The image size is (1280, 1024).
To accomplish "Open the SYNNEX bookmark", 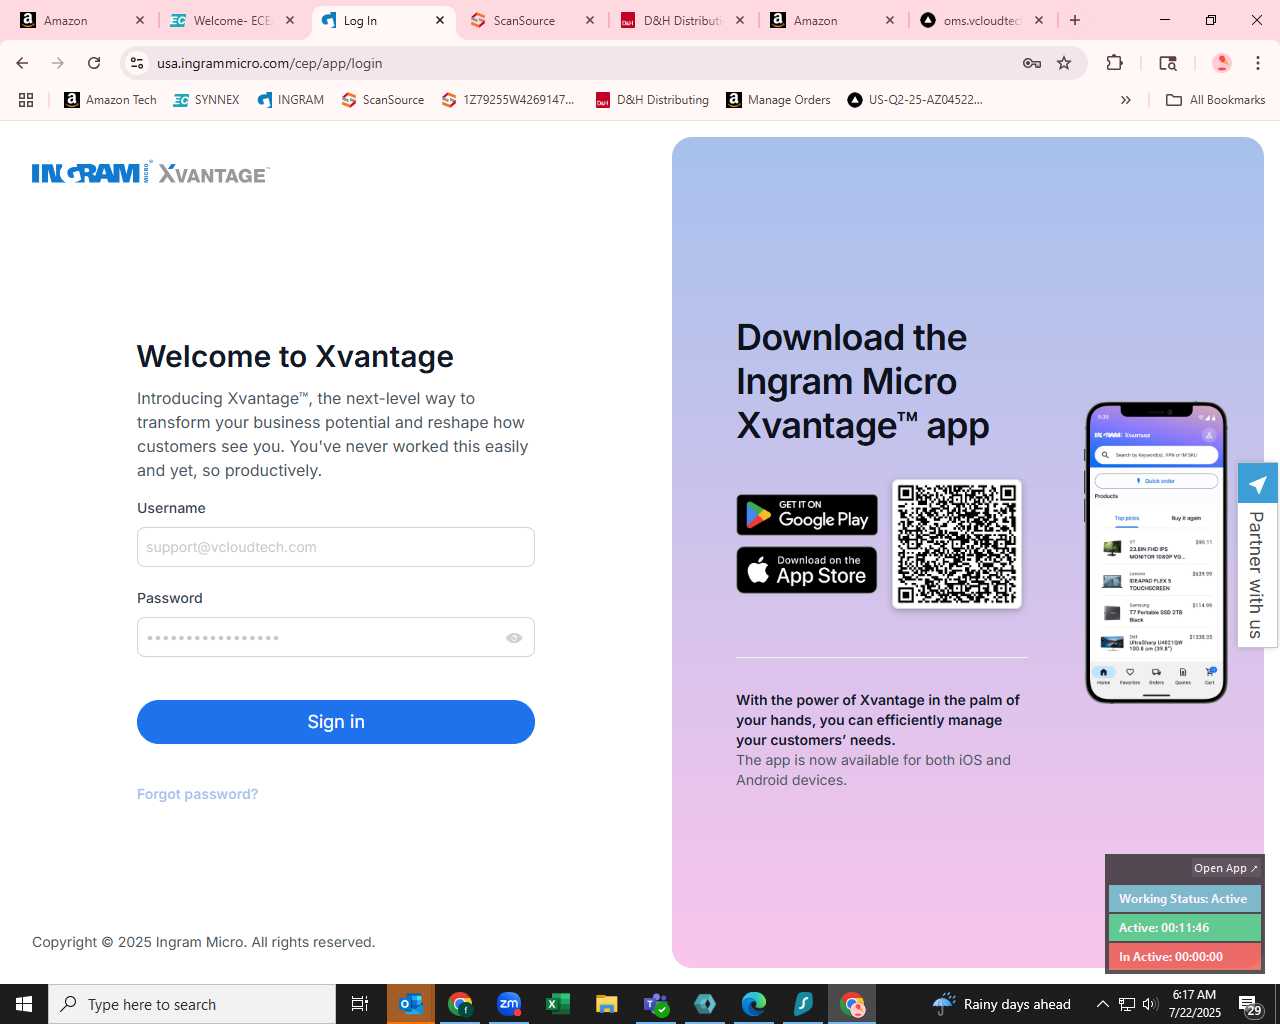I will (x=206, y=100).
